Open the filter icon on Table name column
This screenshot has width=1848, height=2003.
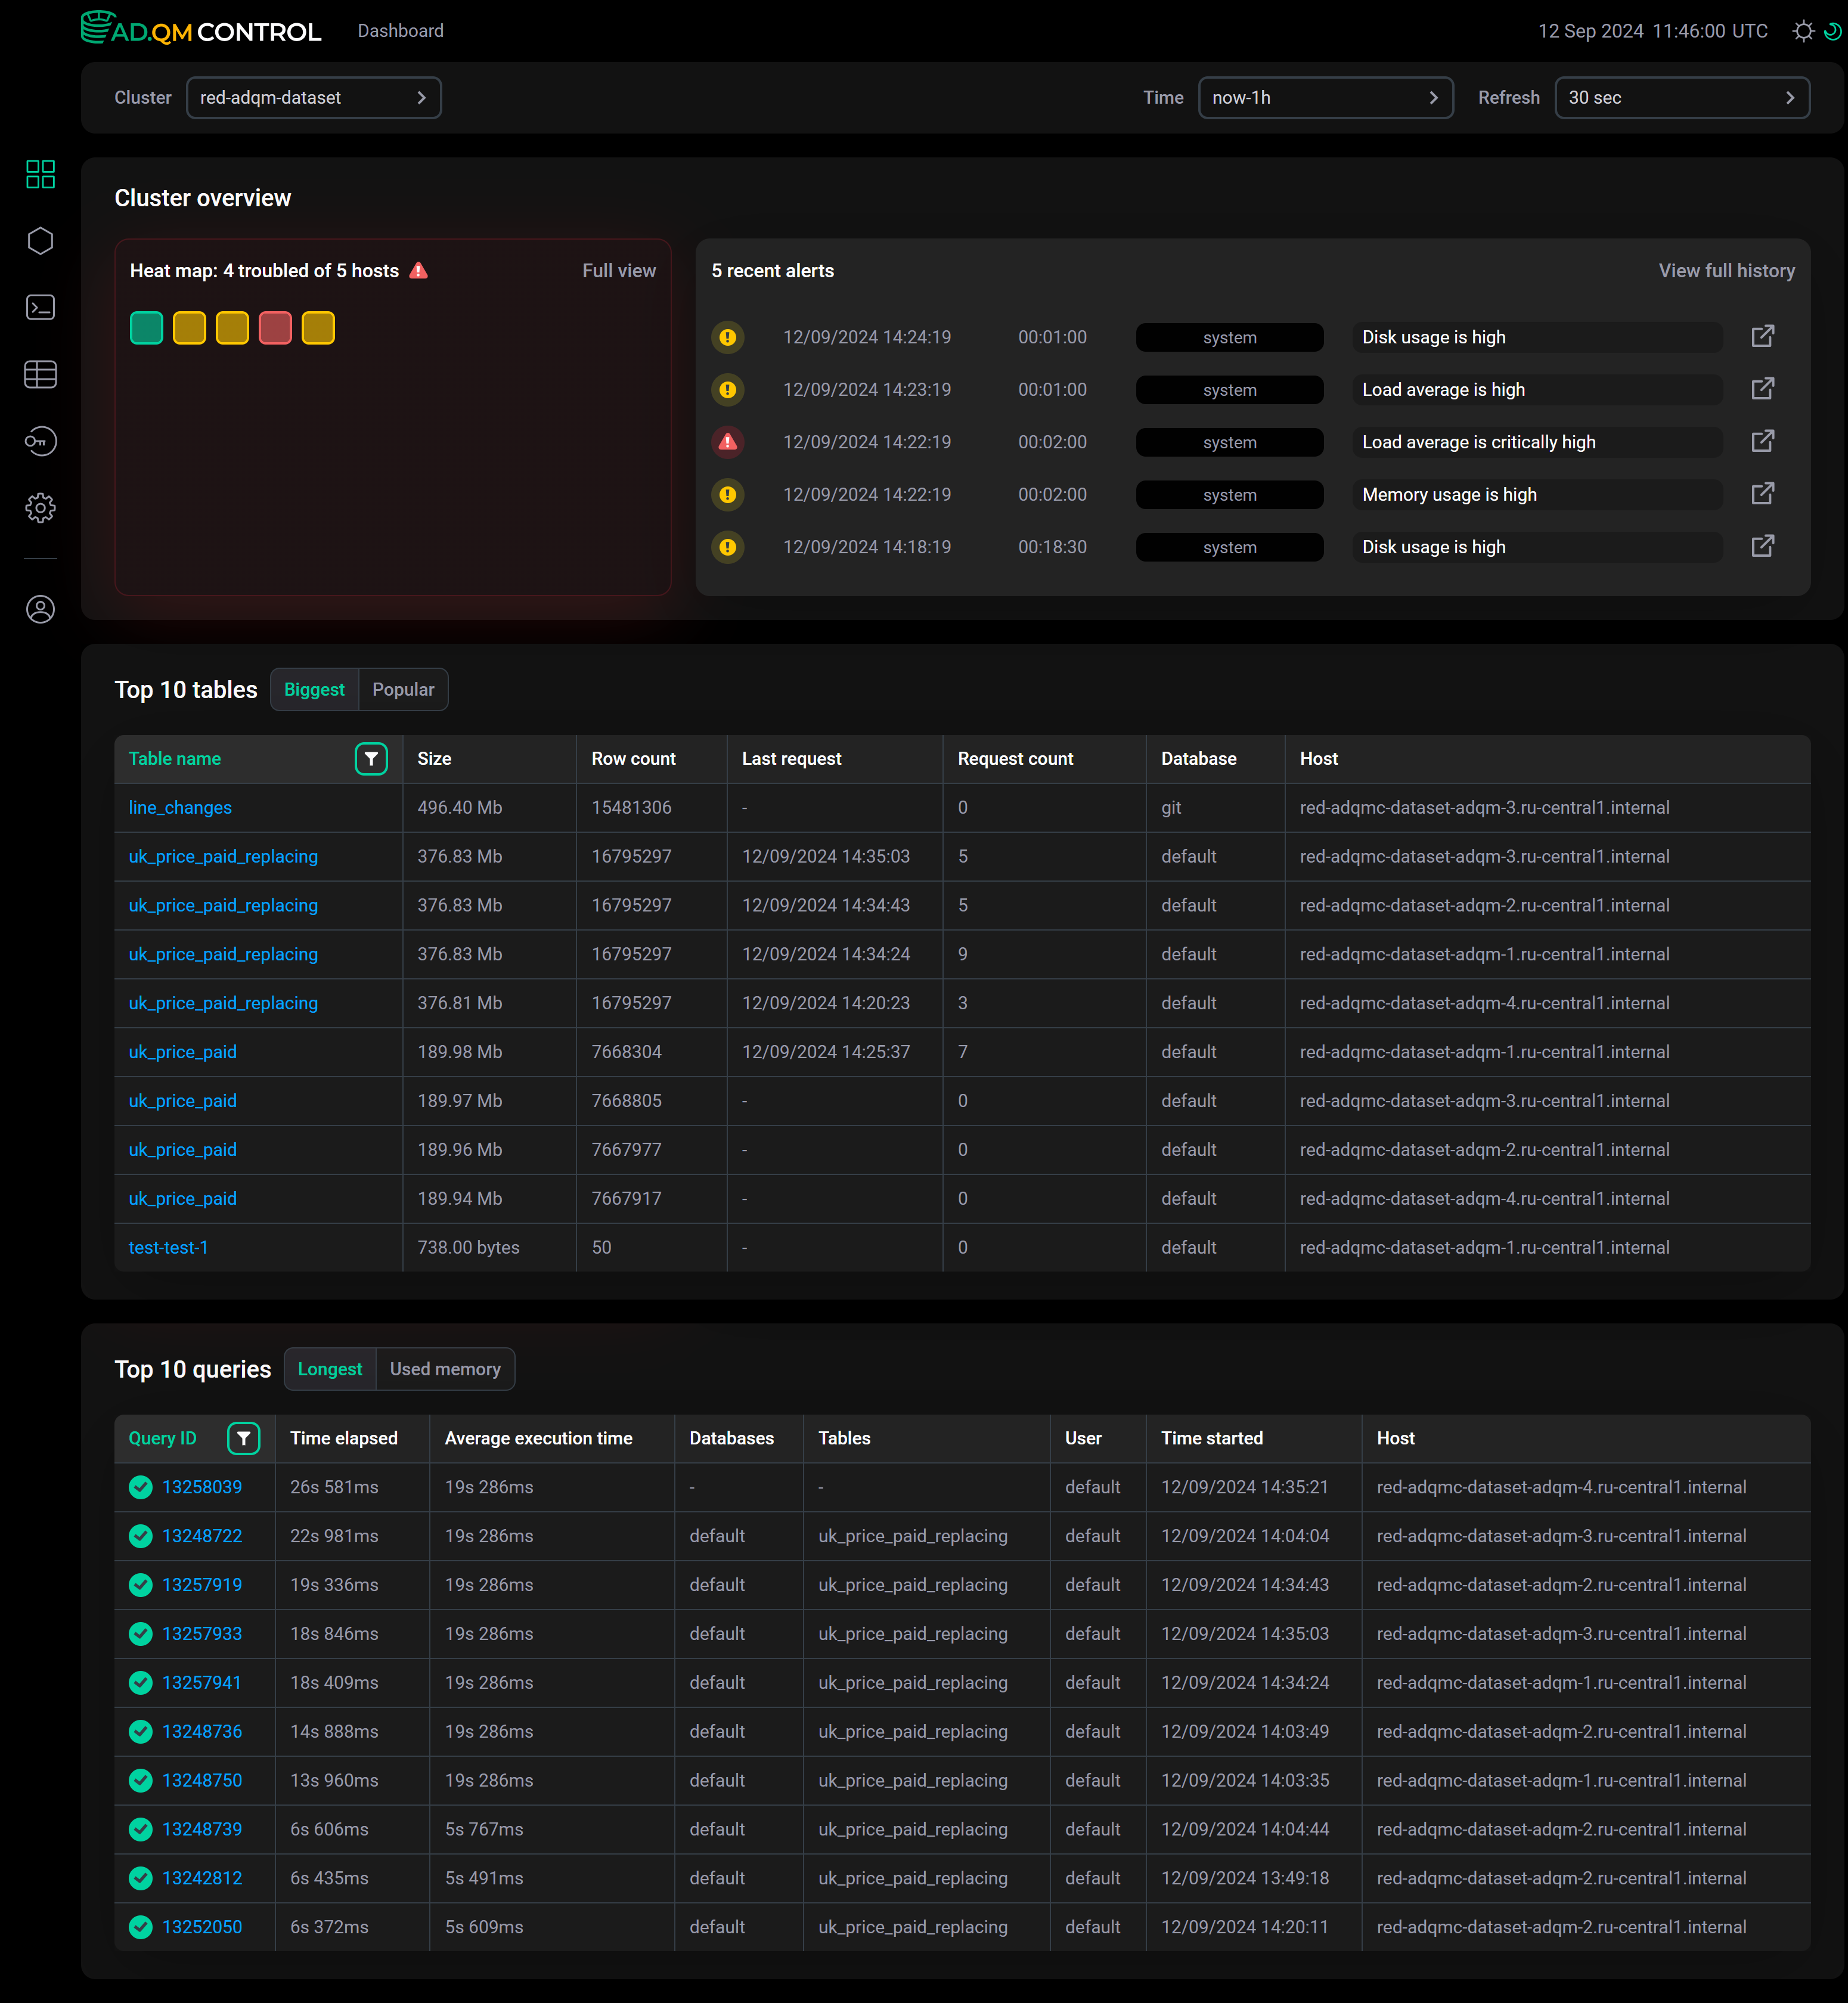point(371,758)
